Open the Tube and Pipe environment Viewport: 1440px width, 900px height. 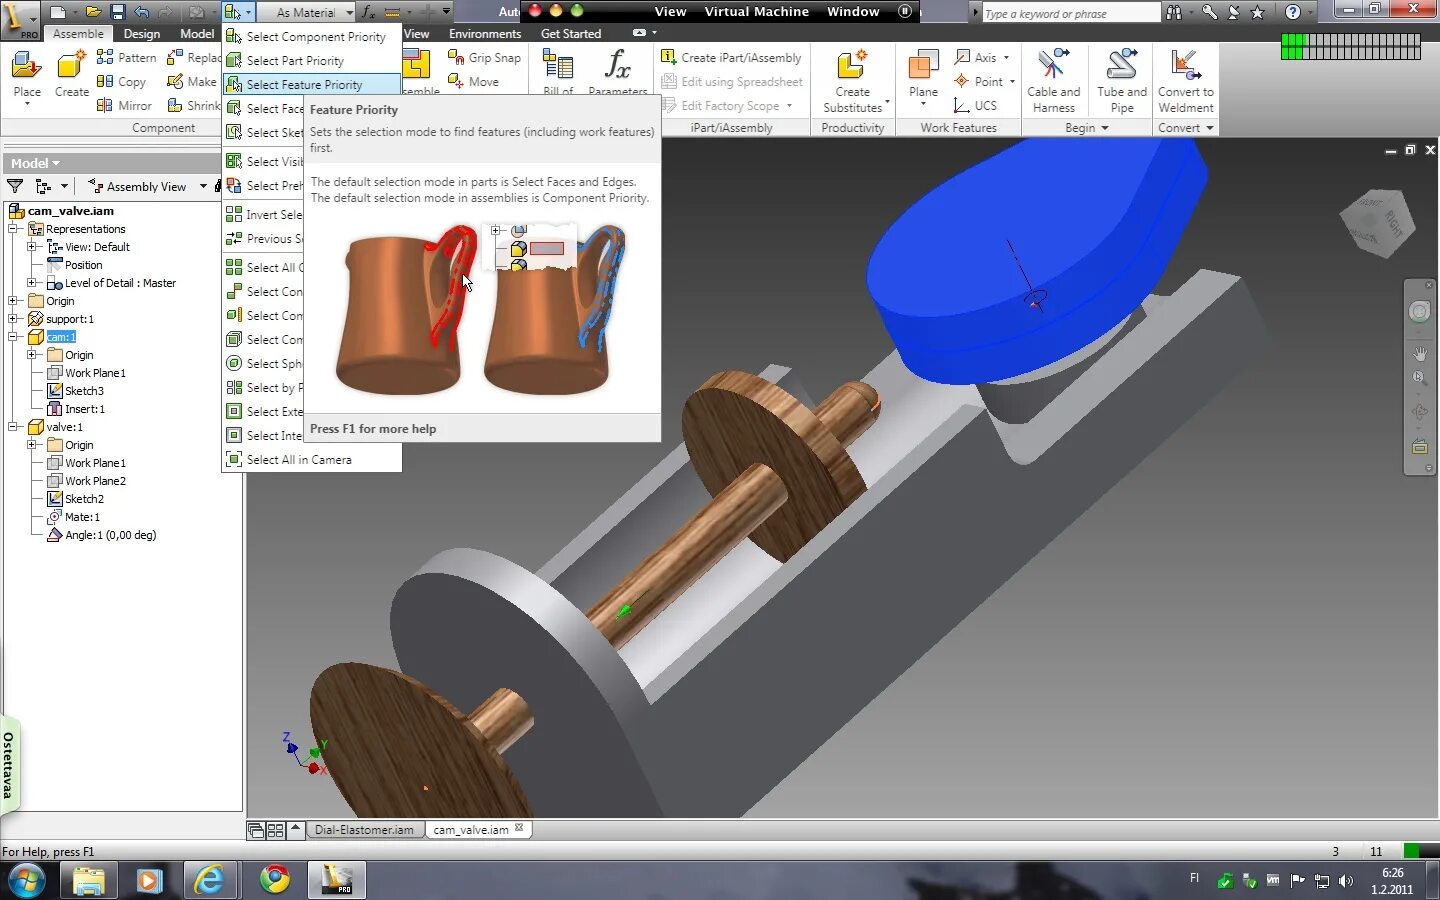pyautogui.click(x=1122, y=80)
